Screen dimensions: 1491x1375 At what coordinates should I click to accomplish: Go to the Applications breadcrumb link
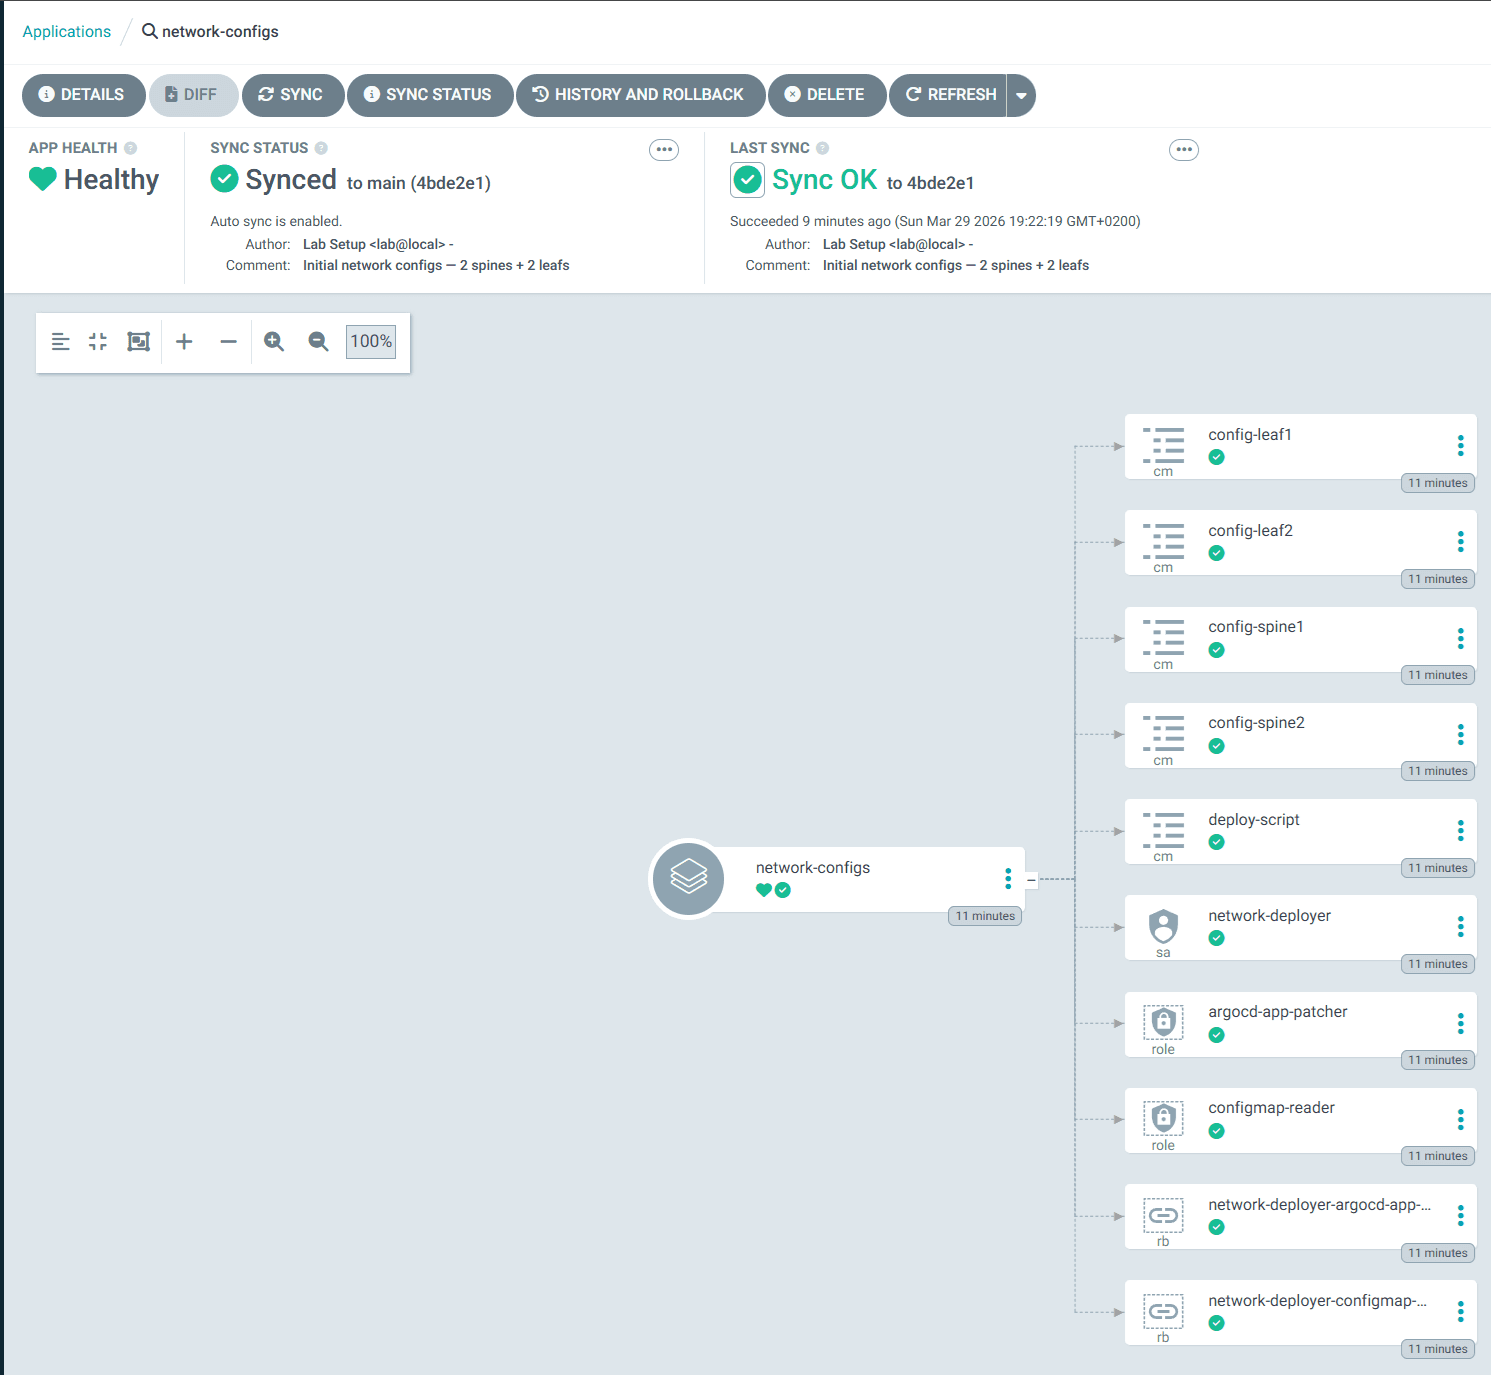[67, 32]
